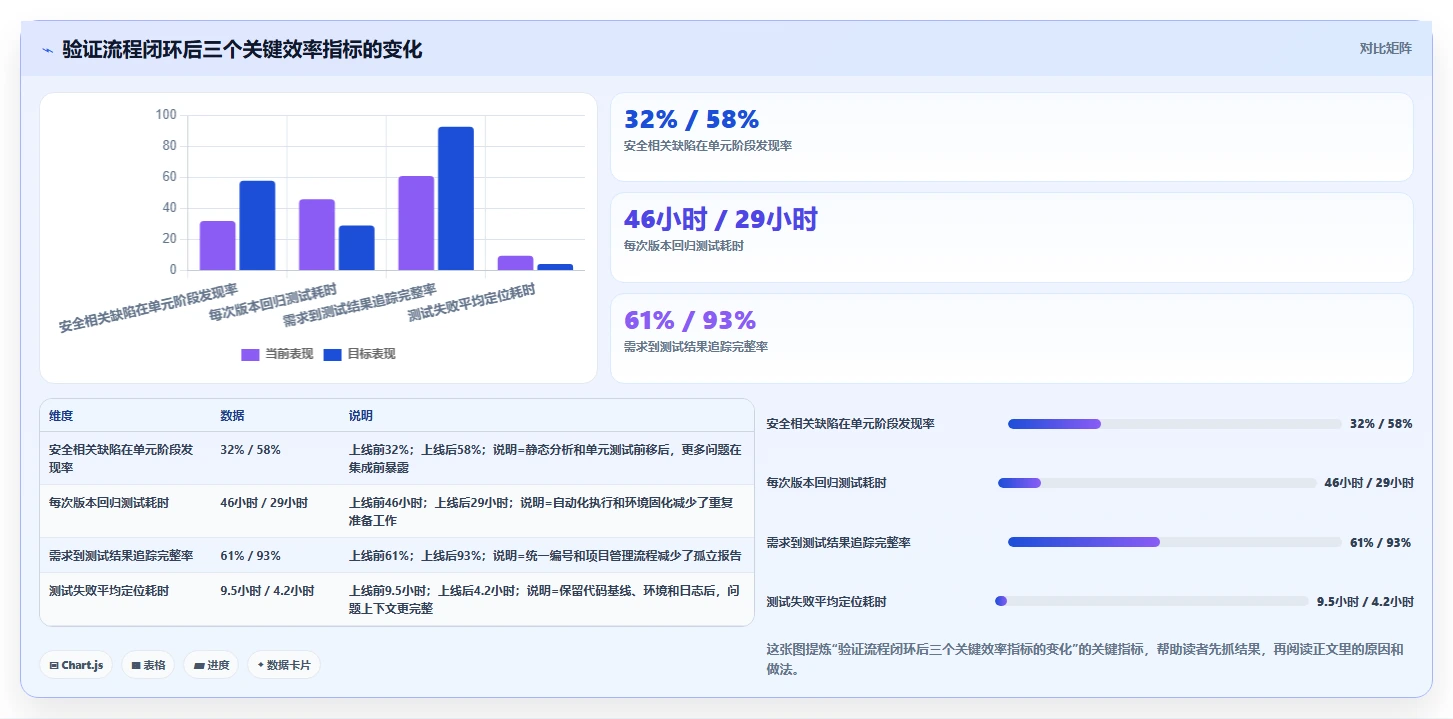The height and width of the screenshot is (719, 1453).
Task: Select the 表格 tag chip
Action: tap(148, 665)
